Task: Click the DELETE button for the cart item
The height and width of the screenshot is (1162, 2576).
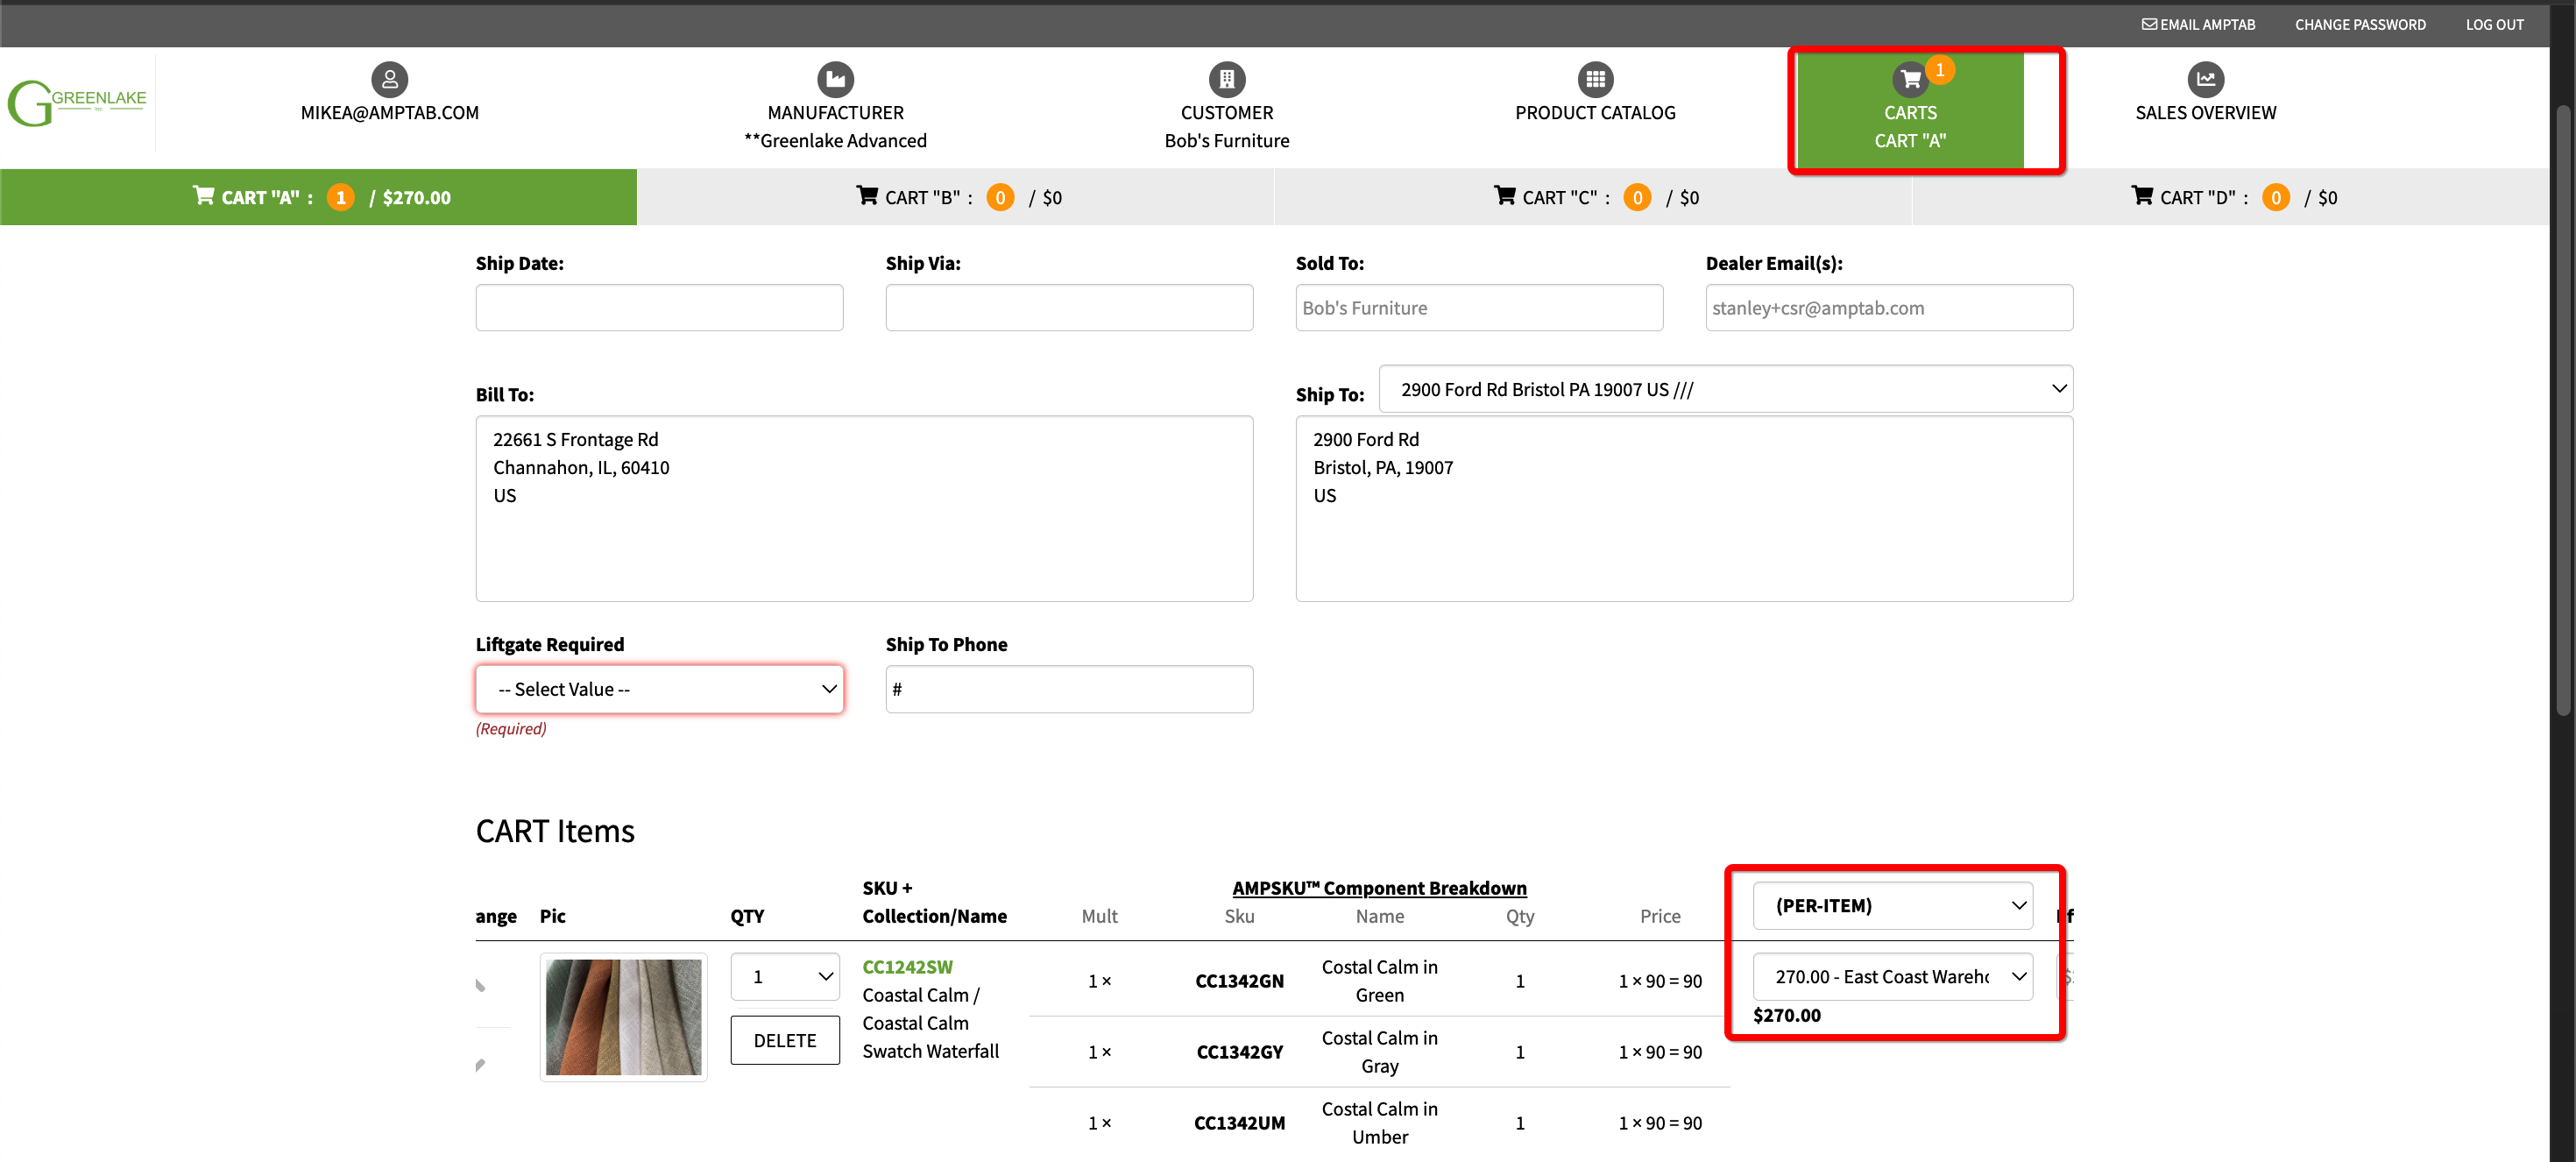Action: point(784,1040)
